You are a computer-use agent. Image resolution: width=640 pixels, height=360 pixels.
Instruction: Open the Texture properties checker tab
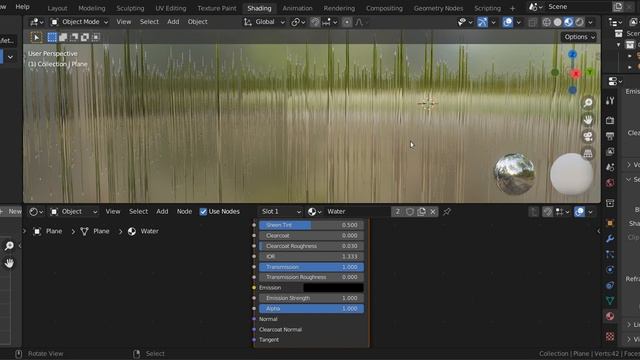click(x=610, y=336)
